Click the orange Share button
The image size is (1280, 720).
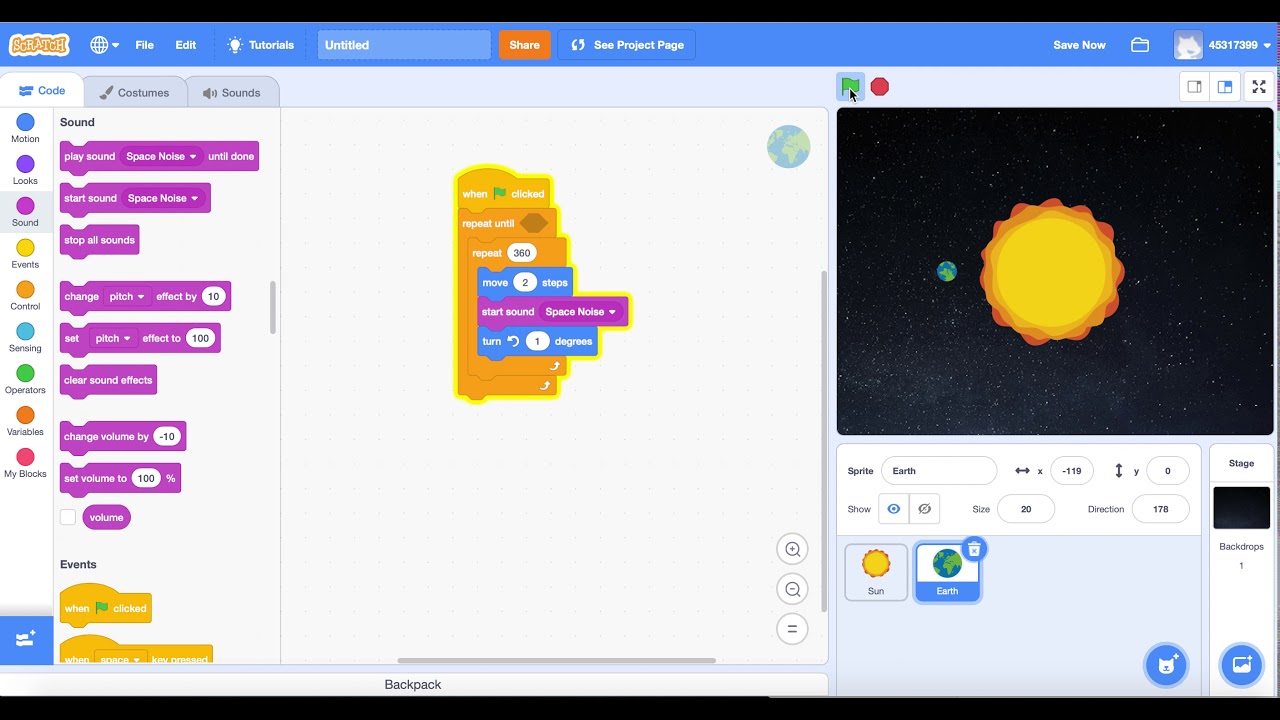coord(524,45)
